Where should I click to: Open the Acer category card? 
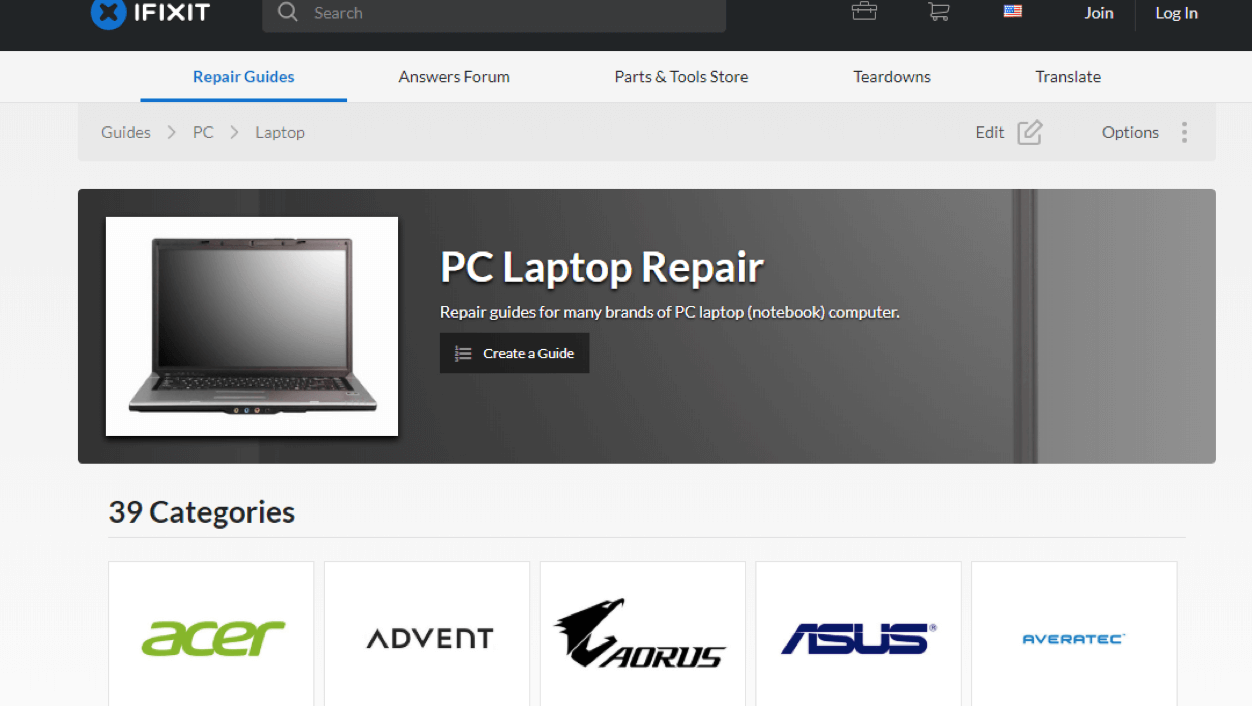click(211, 635)
